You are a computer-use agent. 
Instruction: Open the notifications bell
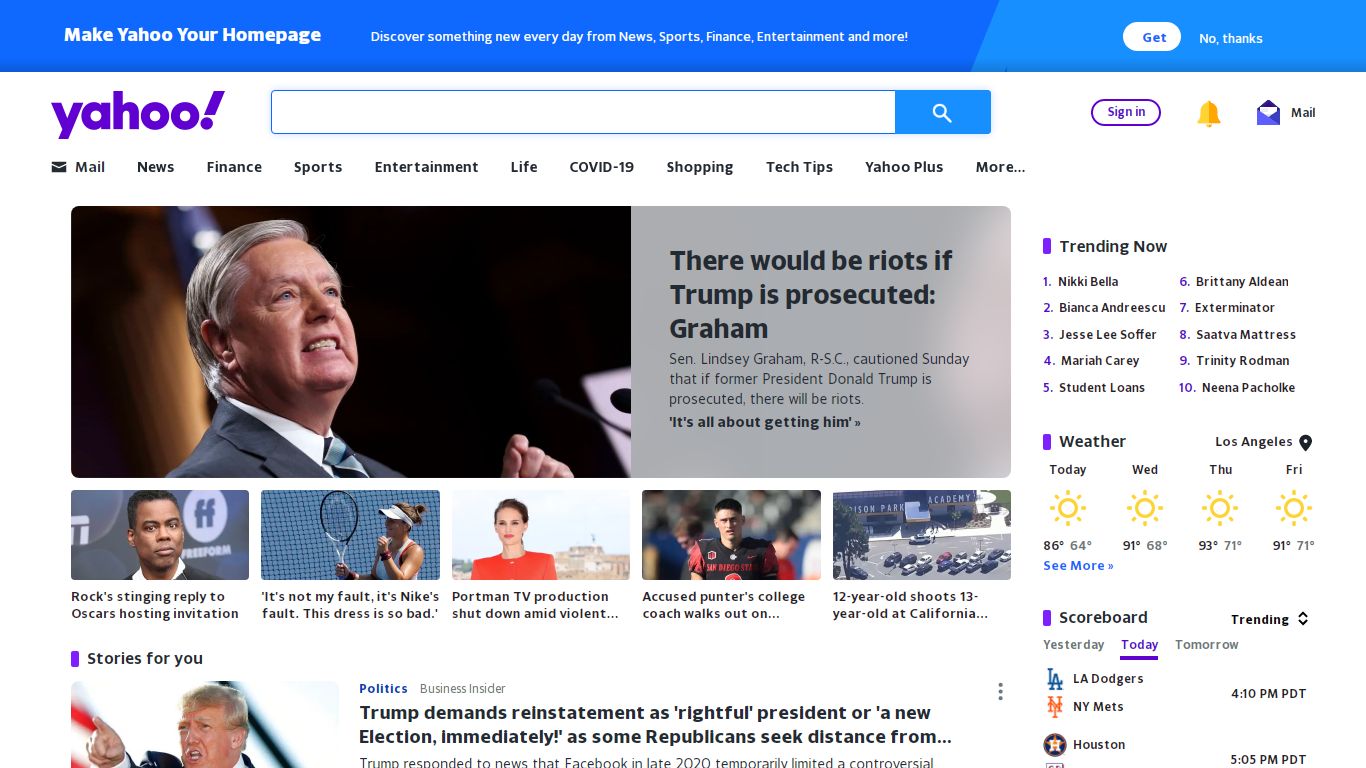click(1209, 113)
